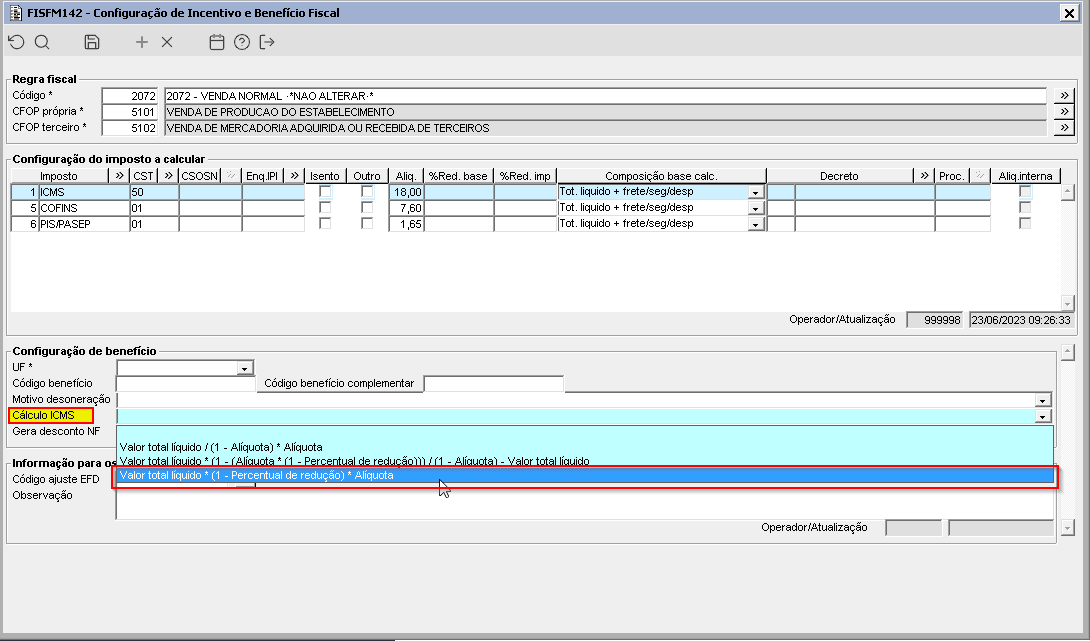This screenshot has width=1090, height=641.
Task: Toggle Aliq.interna checkbox for PIS/PASEP row
Action: tap(1025, 224)
